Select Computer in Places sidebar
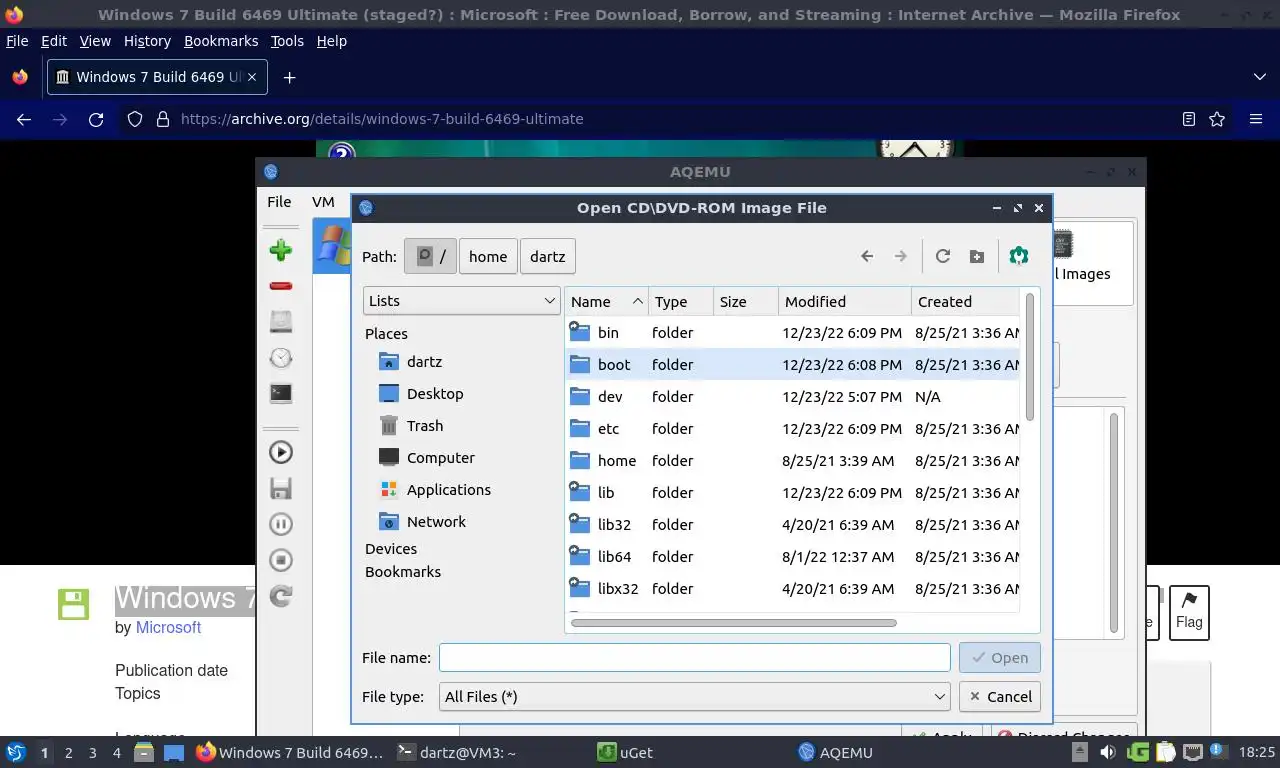Screen dimensions: 1280x768 click(440, 457)
